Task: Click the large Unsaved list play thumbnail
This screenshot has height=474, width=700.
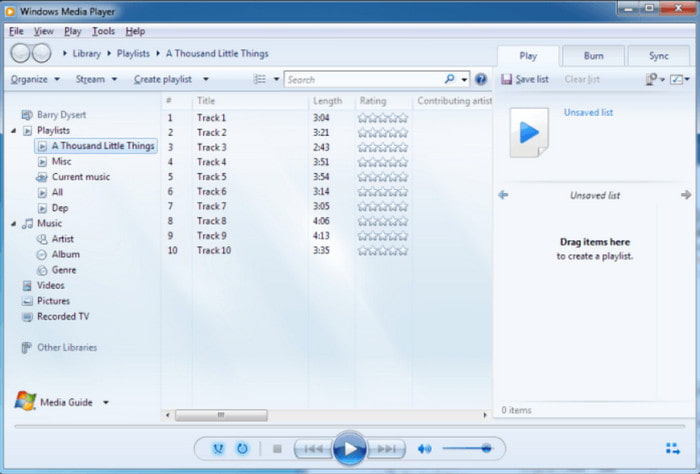Action: pos(529,133)
